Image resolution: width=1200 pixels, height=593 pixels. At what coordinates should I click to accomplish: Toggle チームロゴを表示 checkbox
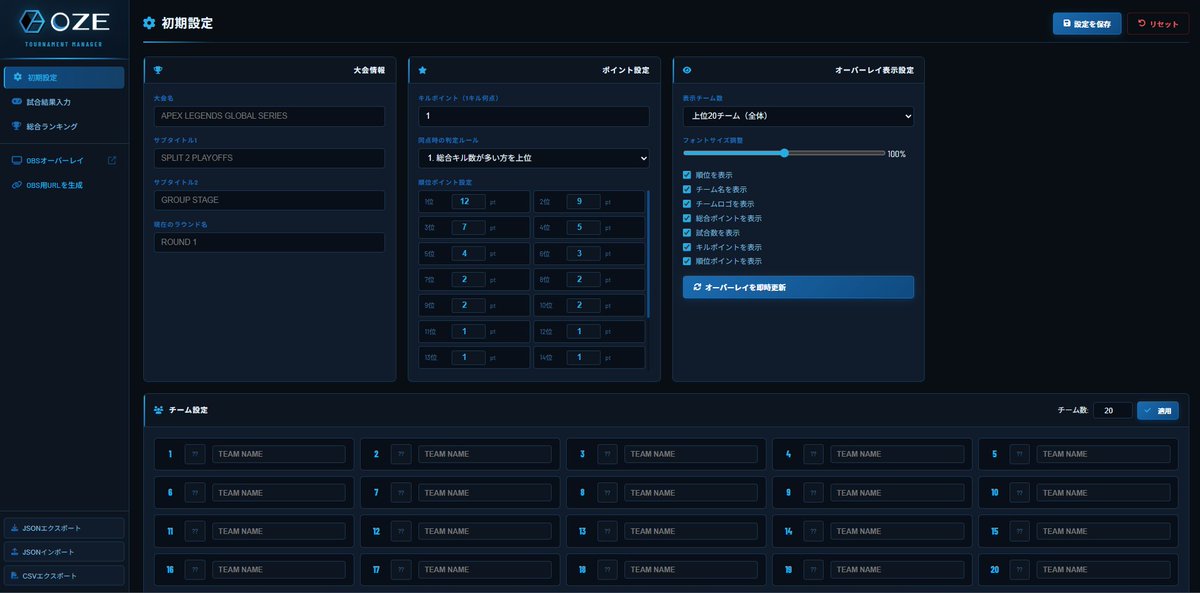(687, 203)
